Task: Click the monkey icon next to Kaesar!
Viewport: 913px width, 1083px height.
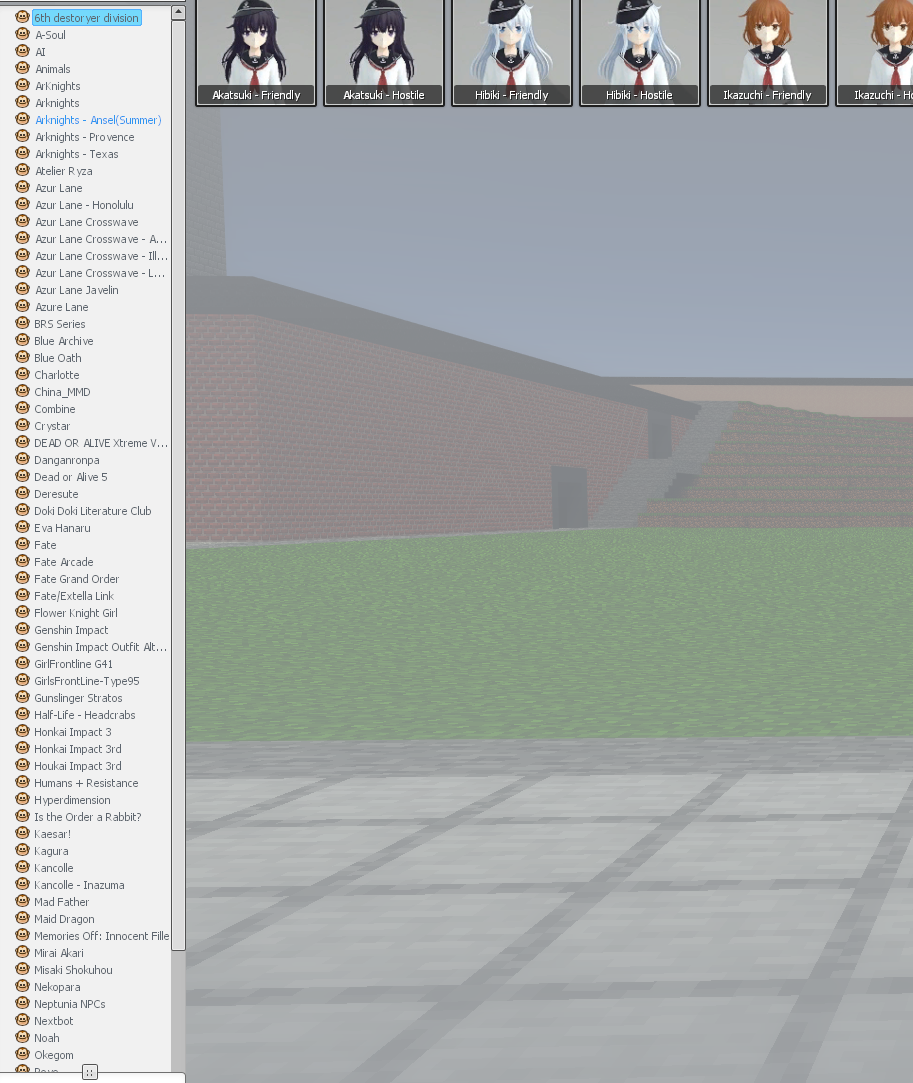Action: [23, 833]
